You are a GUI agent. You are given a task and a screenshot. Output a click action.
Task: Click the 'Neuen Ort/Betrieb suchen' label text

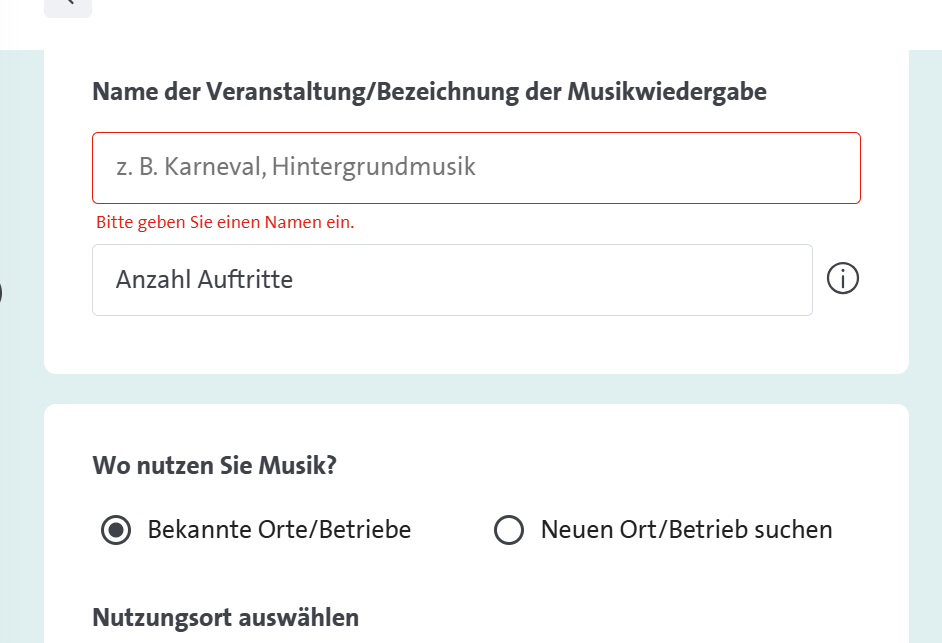pos(687,530)
